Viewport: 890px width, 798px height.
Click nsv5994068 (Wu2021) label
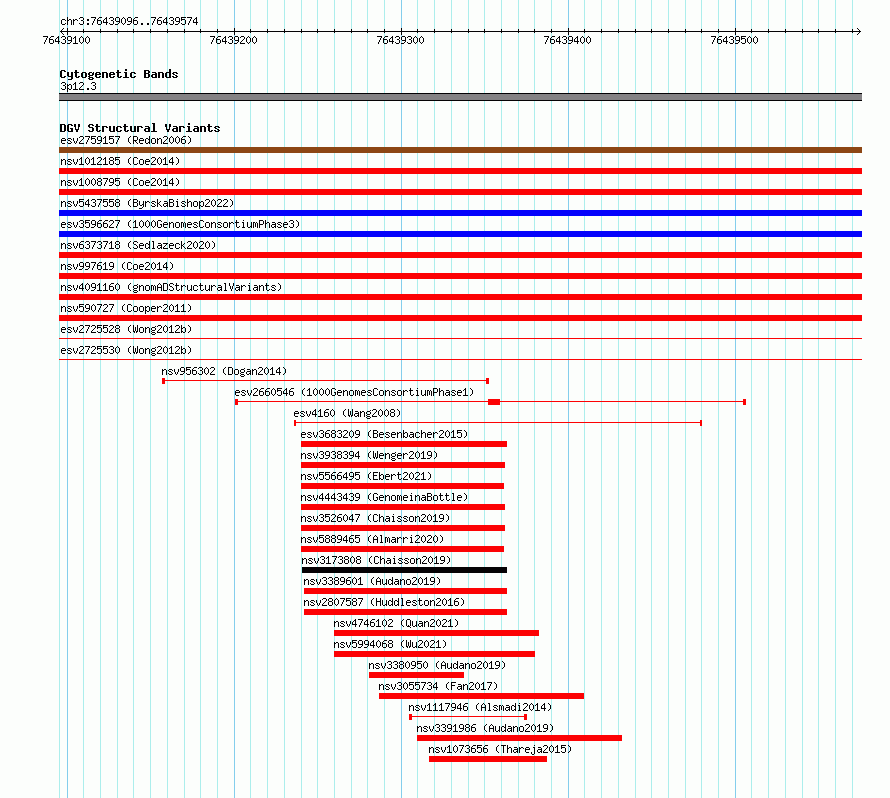(390, 644)
